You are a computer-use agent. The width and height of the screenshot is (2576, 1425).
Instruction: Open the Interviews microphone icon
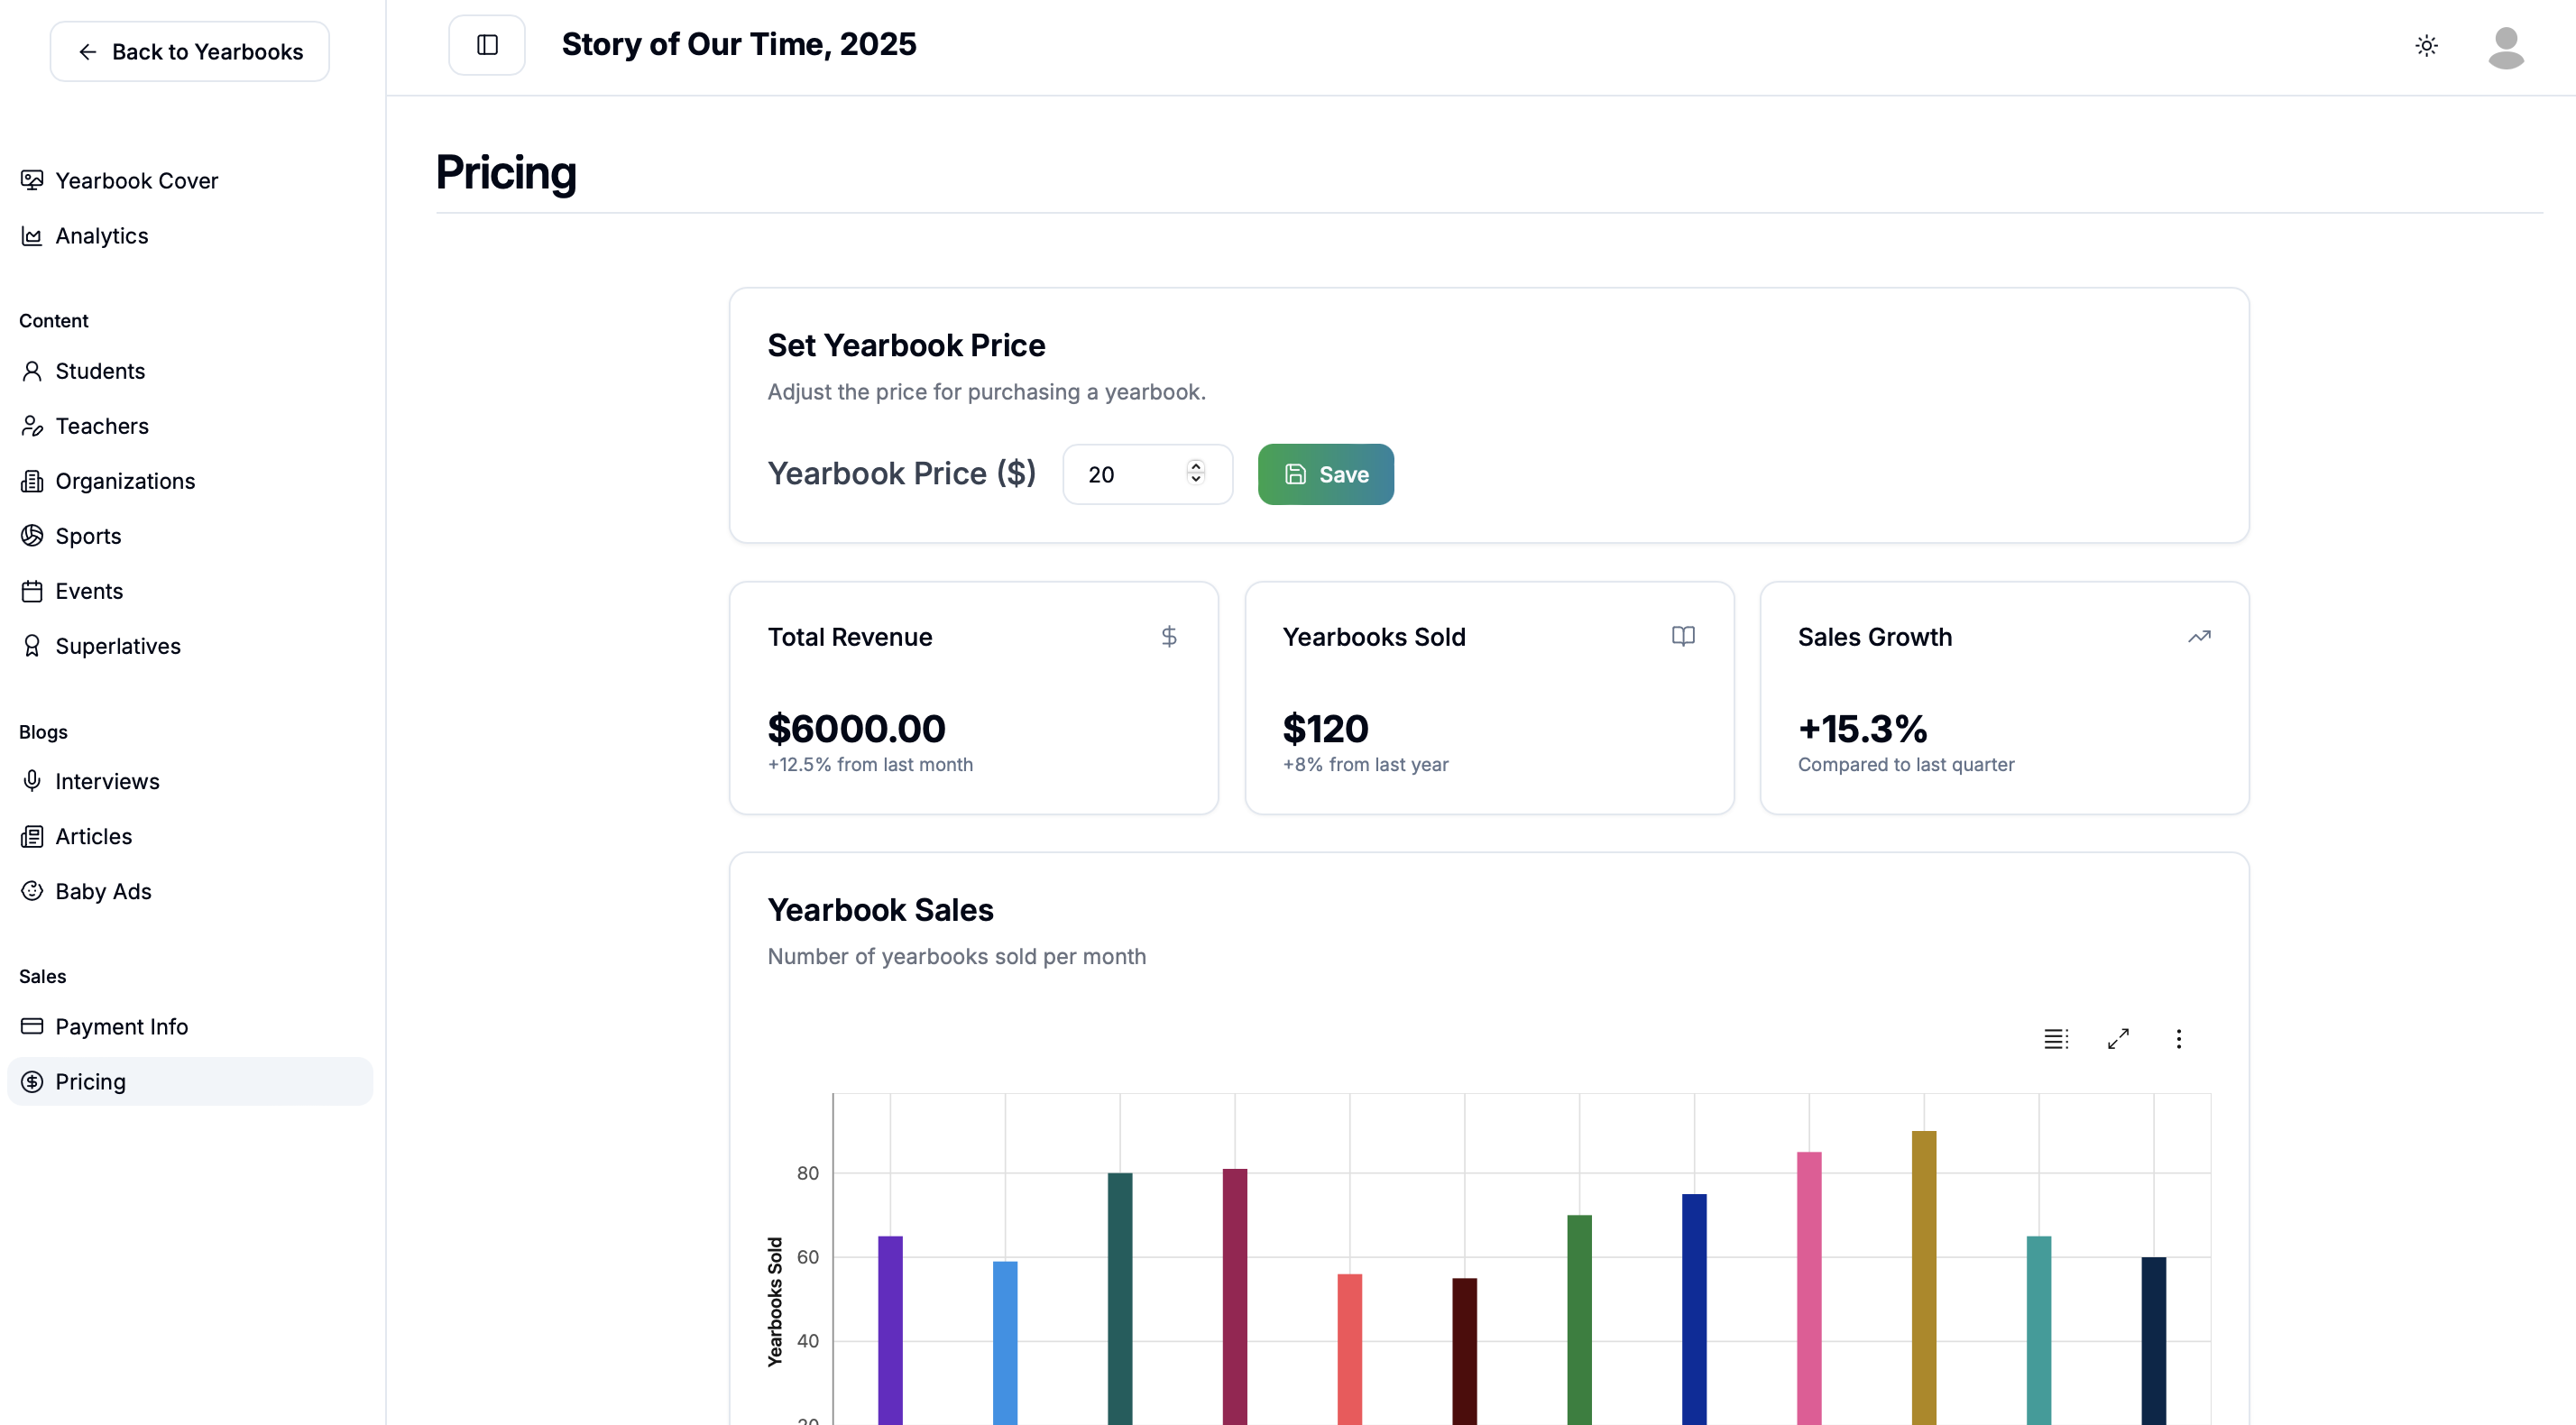coord(31,781)
